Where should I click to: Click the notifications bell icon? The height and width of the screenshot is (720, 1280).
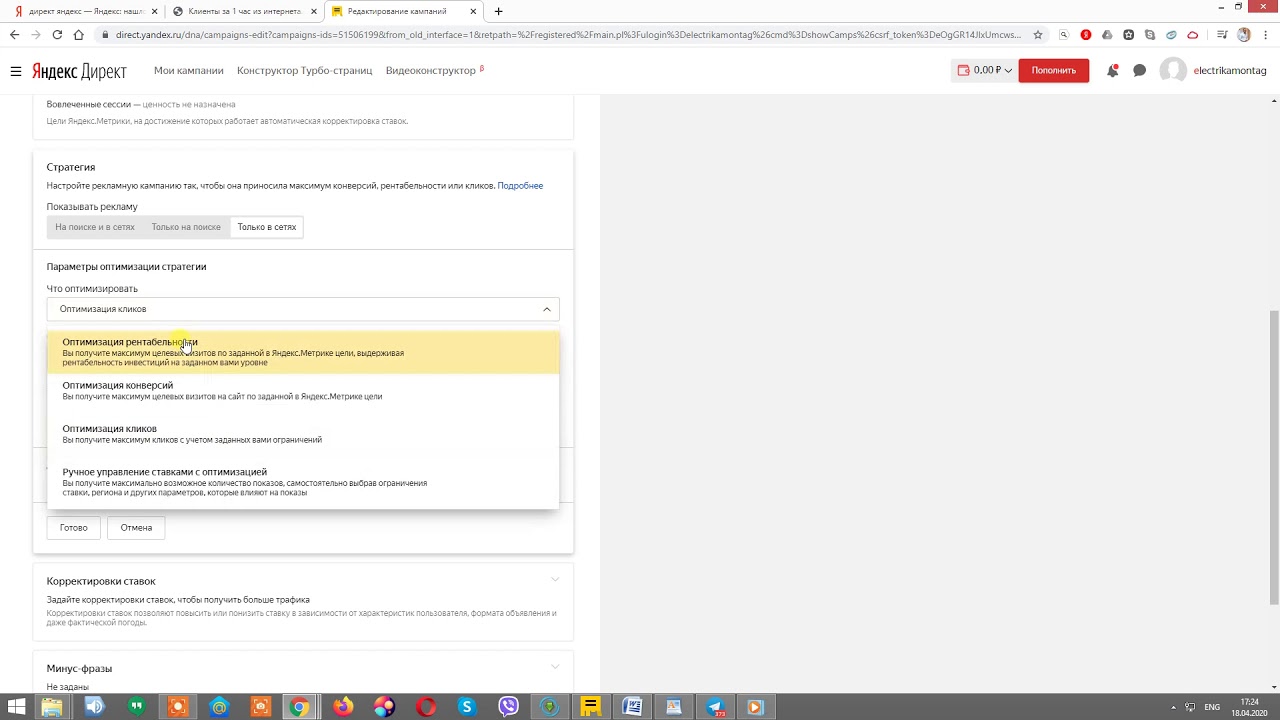[x=1112, y=71]
